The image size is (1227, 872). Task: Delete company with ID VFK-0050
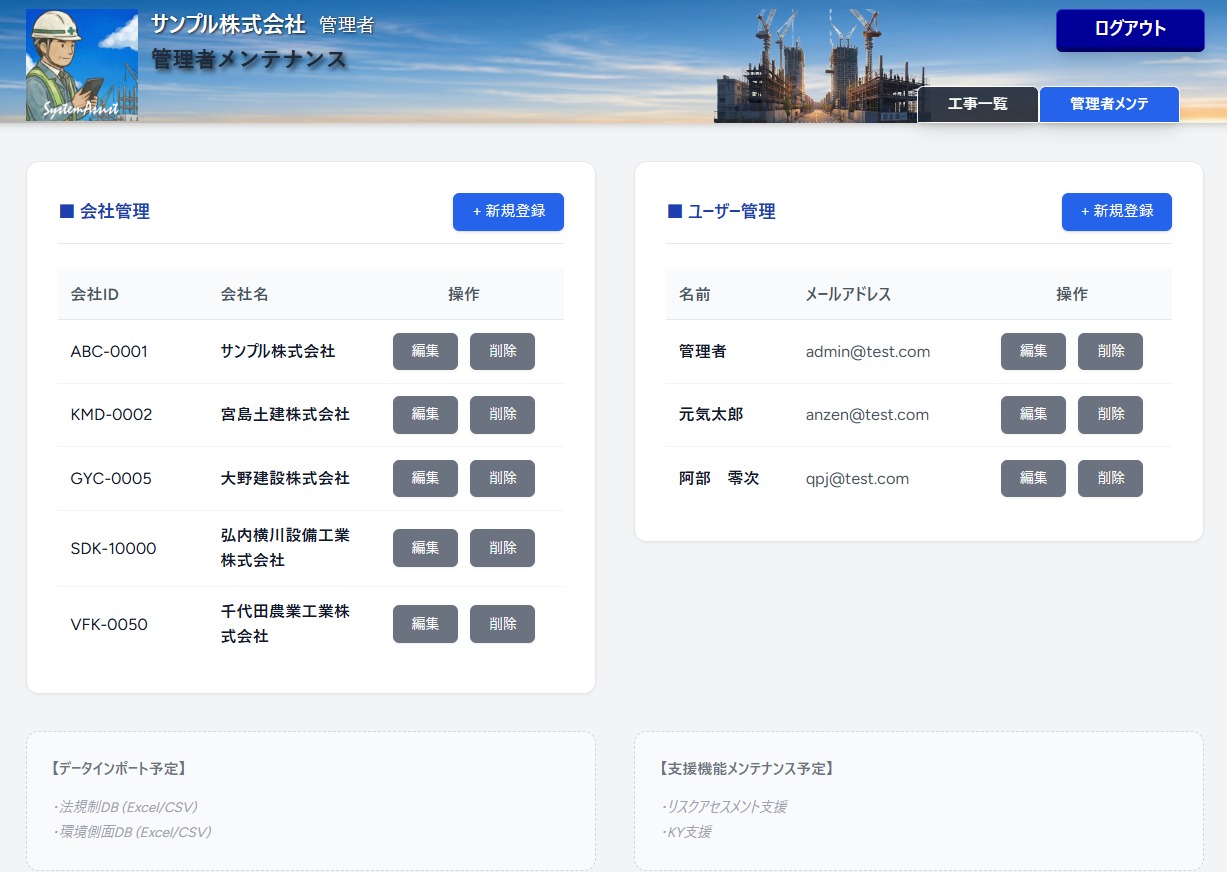(x=502, y=624)
